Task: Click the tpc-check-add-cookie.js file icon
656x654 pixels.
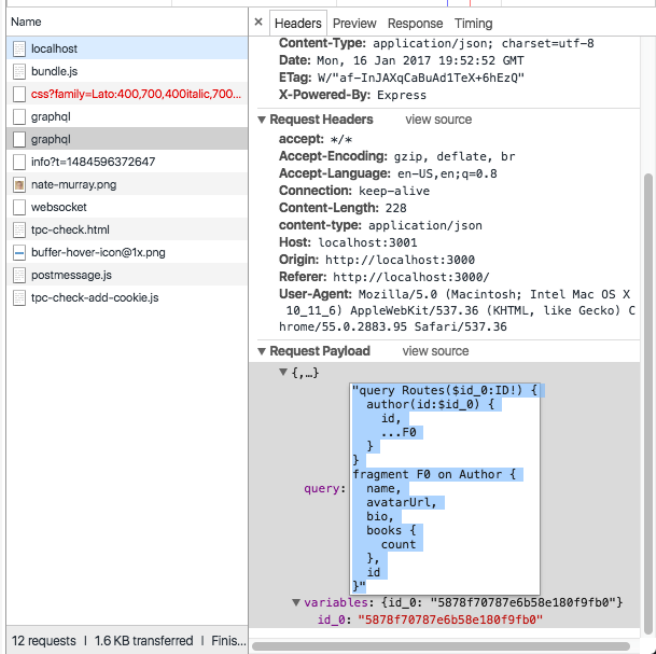Action: tap(19, 298)
